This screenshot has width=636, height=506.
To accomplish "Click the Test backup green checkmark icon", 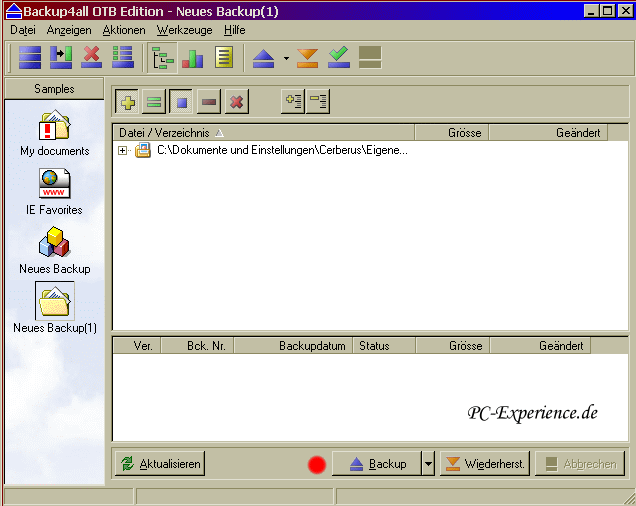I will coord(339,57).
